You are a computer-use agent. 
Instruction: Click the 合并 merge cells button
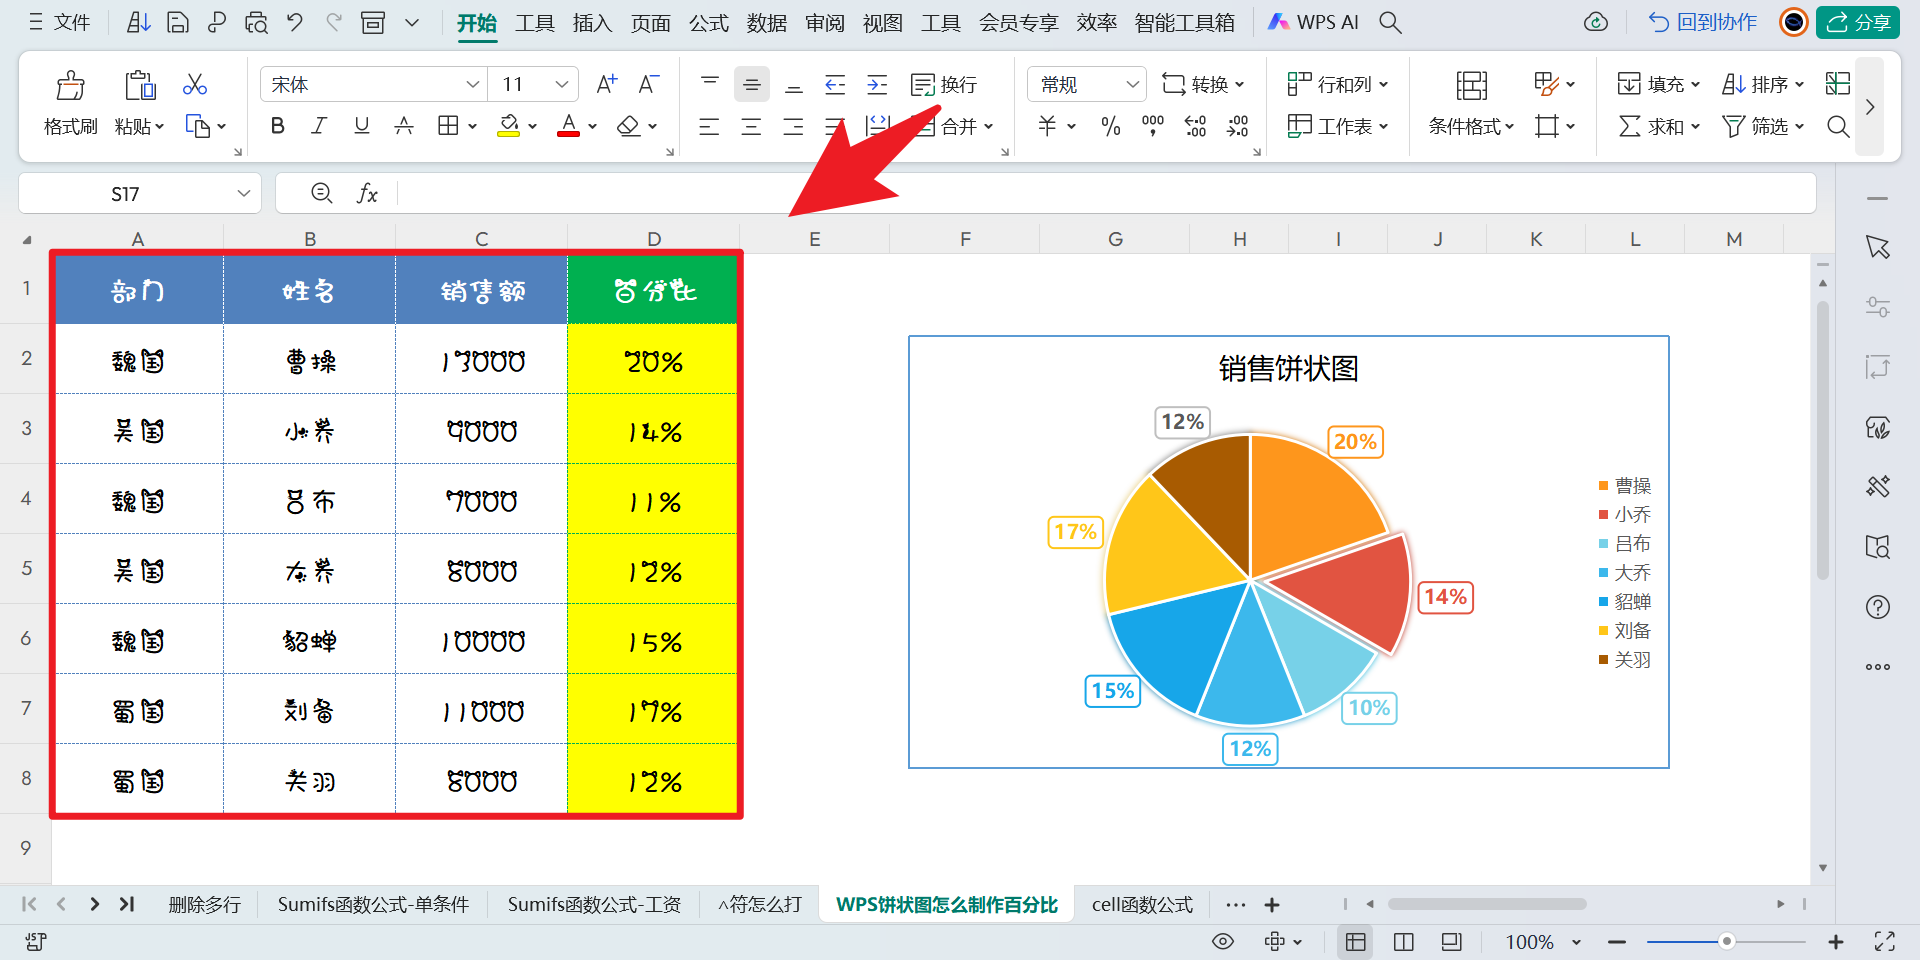click(x=955, y=126)
